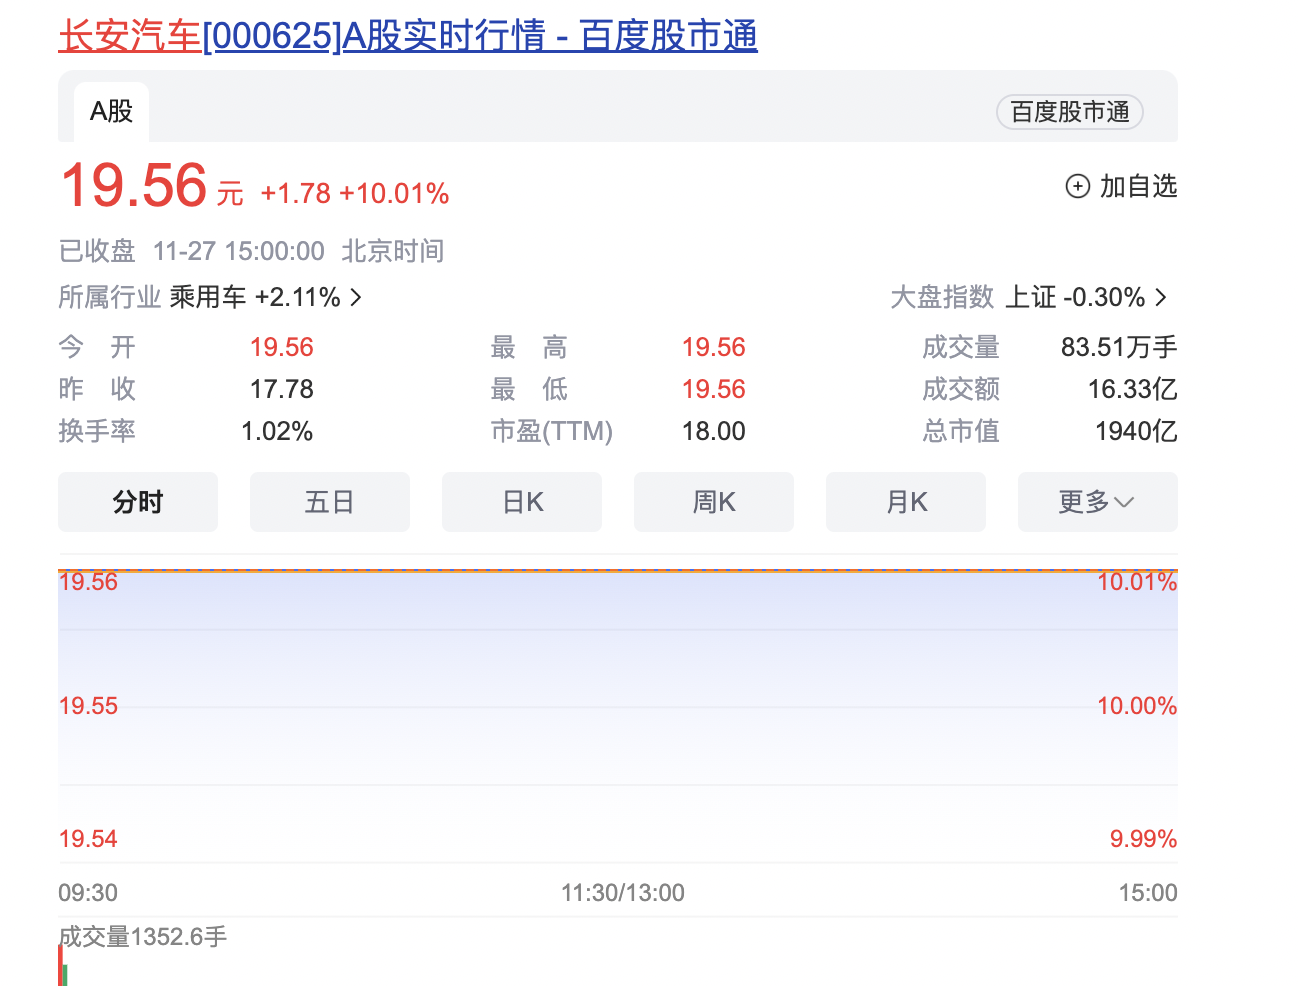The width and height of the screenshot is (1298, 986).
Task: Click the 大盘指数 label
Action: (x=942, y=297)
